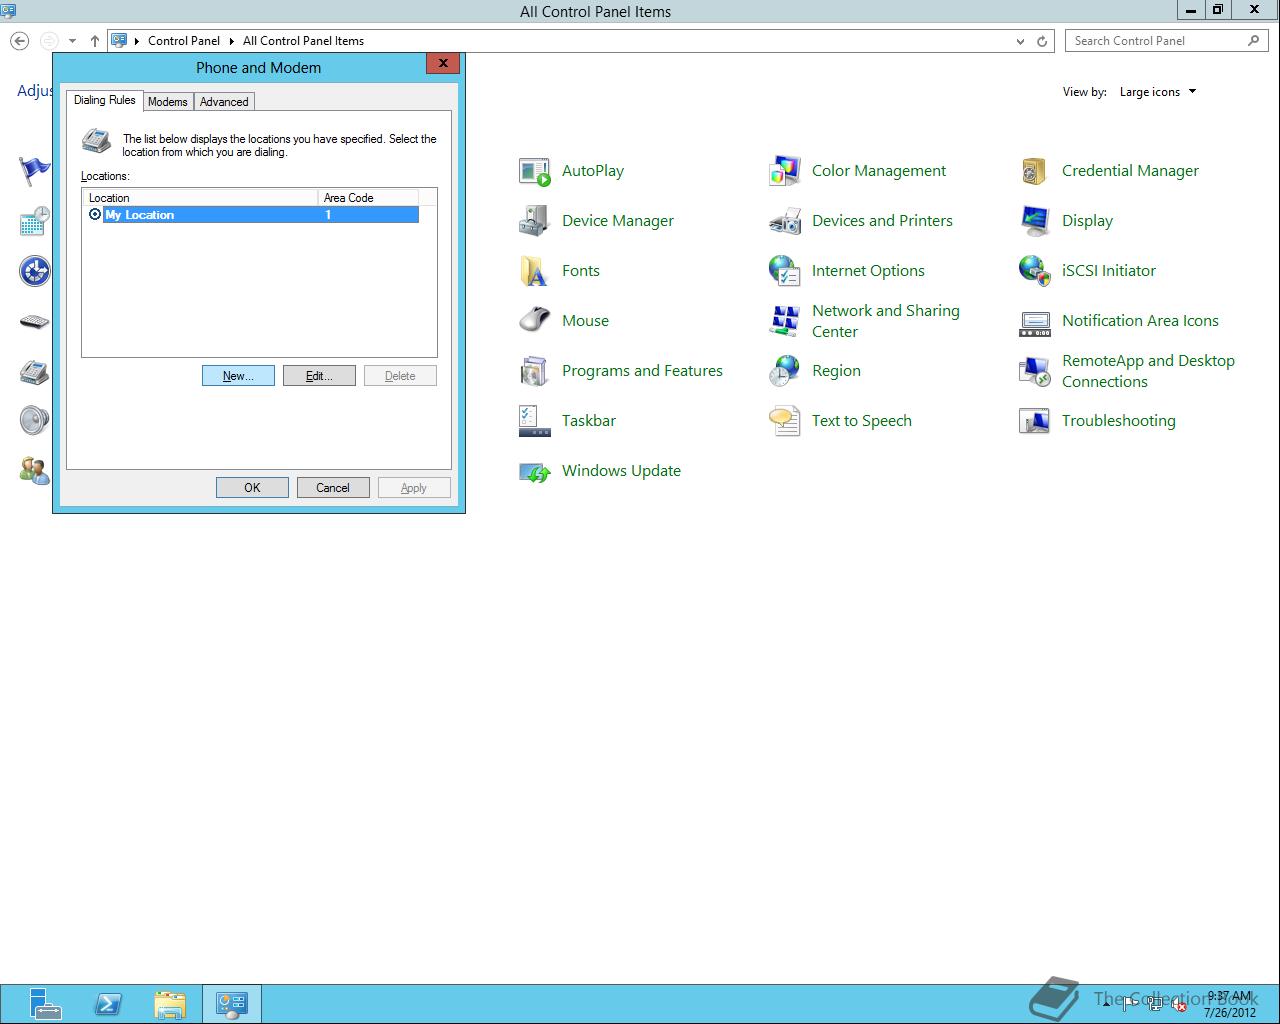
Task: Edit the selected dialing location
Action: pyautogui.click(x=319, y=375)
